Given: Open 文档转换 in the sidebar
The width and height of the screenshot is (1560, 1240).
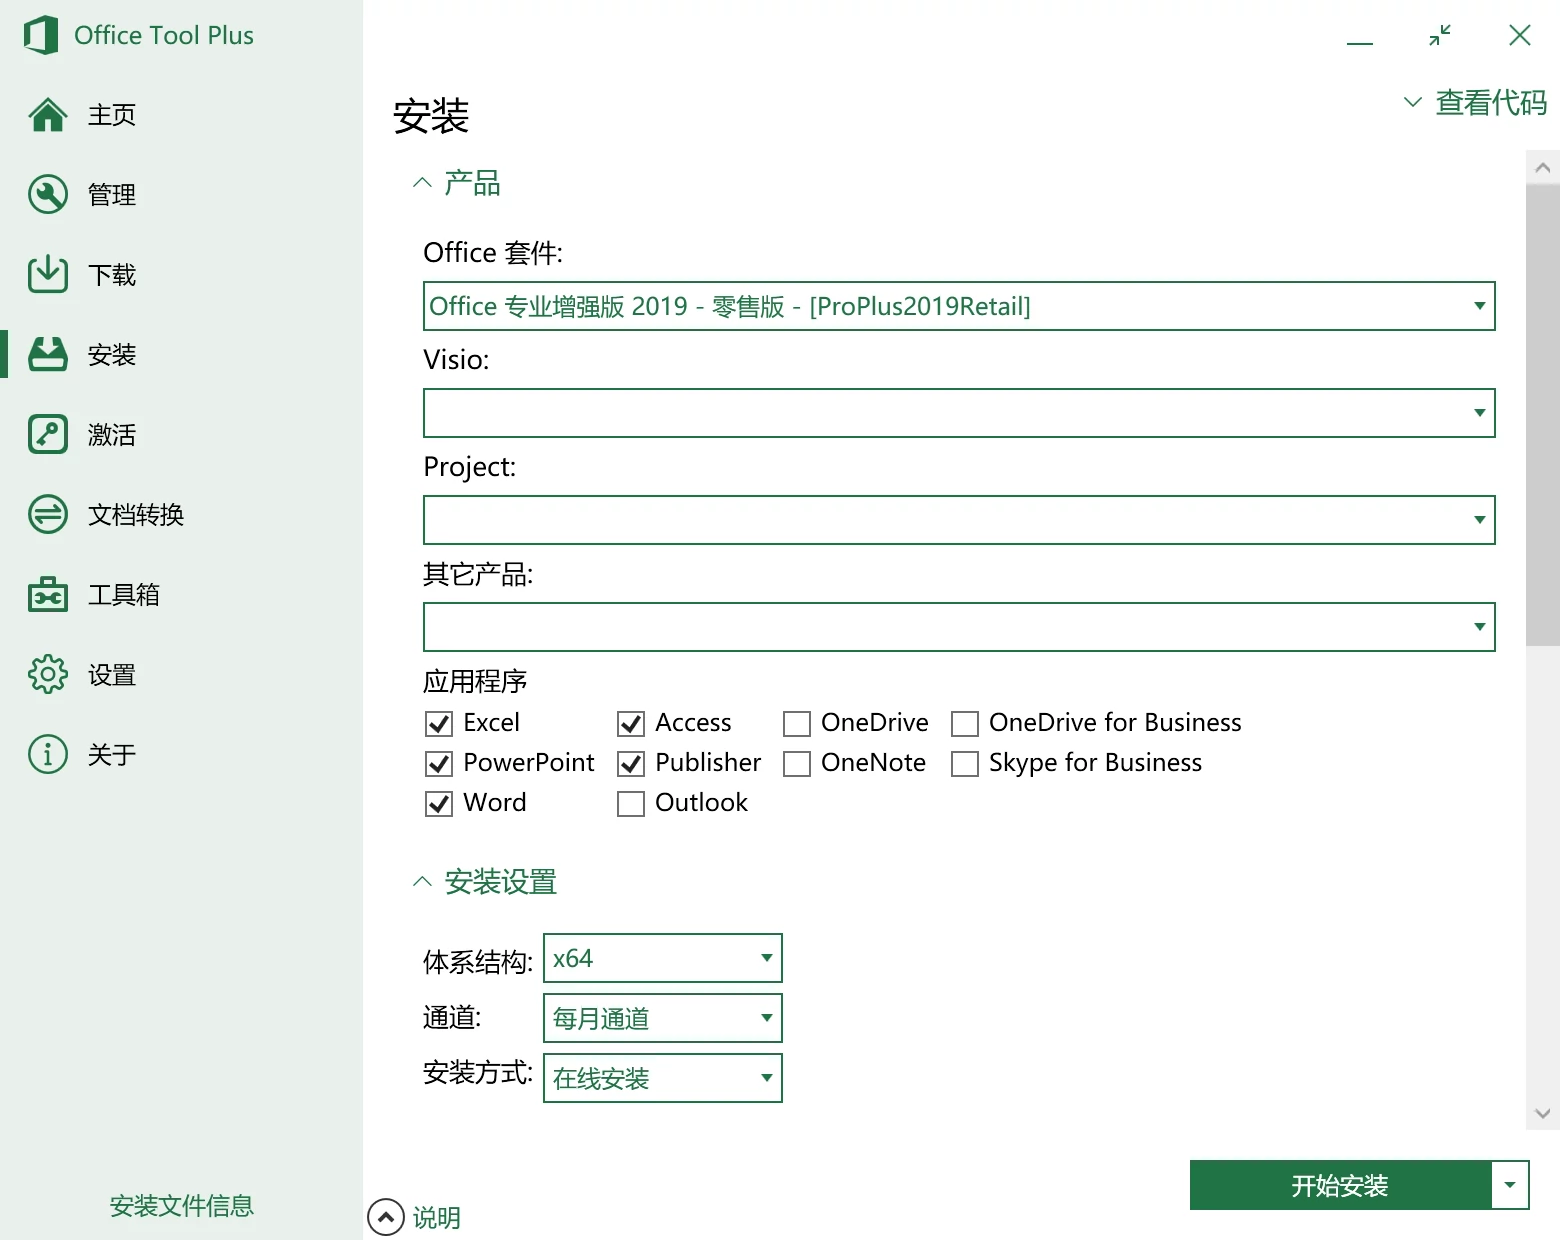Looking at the screenshot, I should tap(136, 515).
